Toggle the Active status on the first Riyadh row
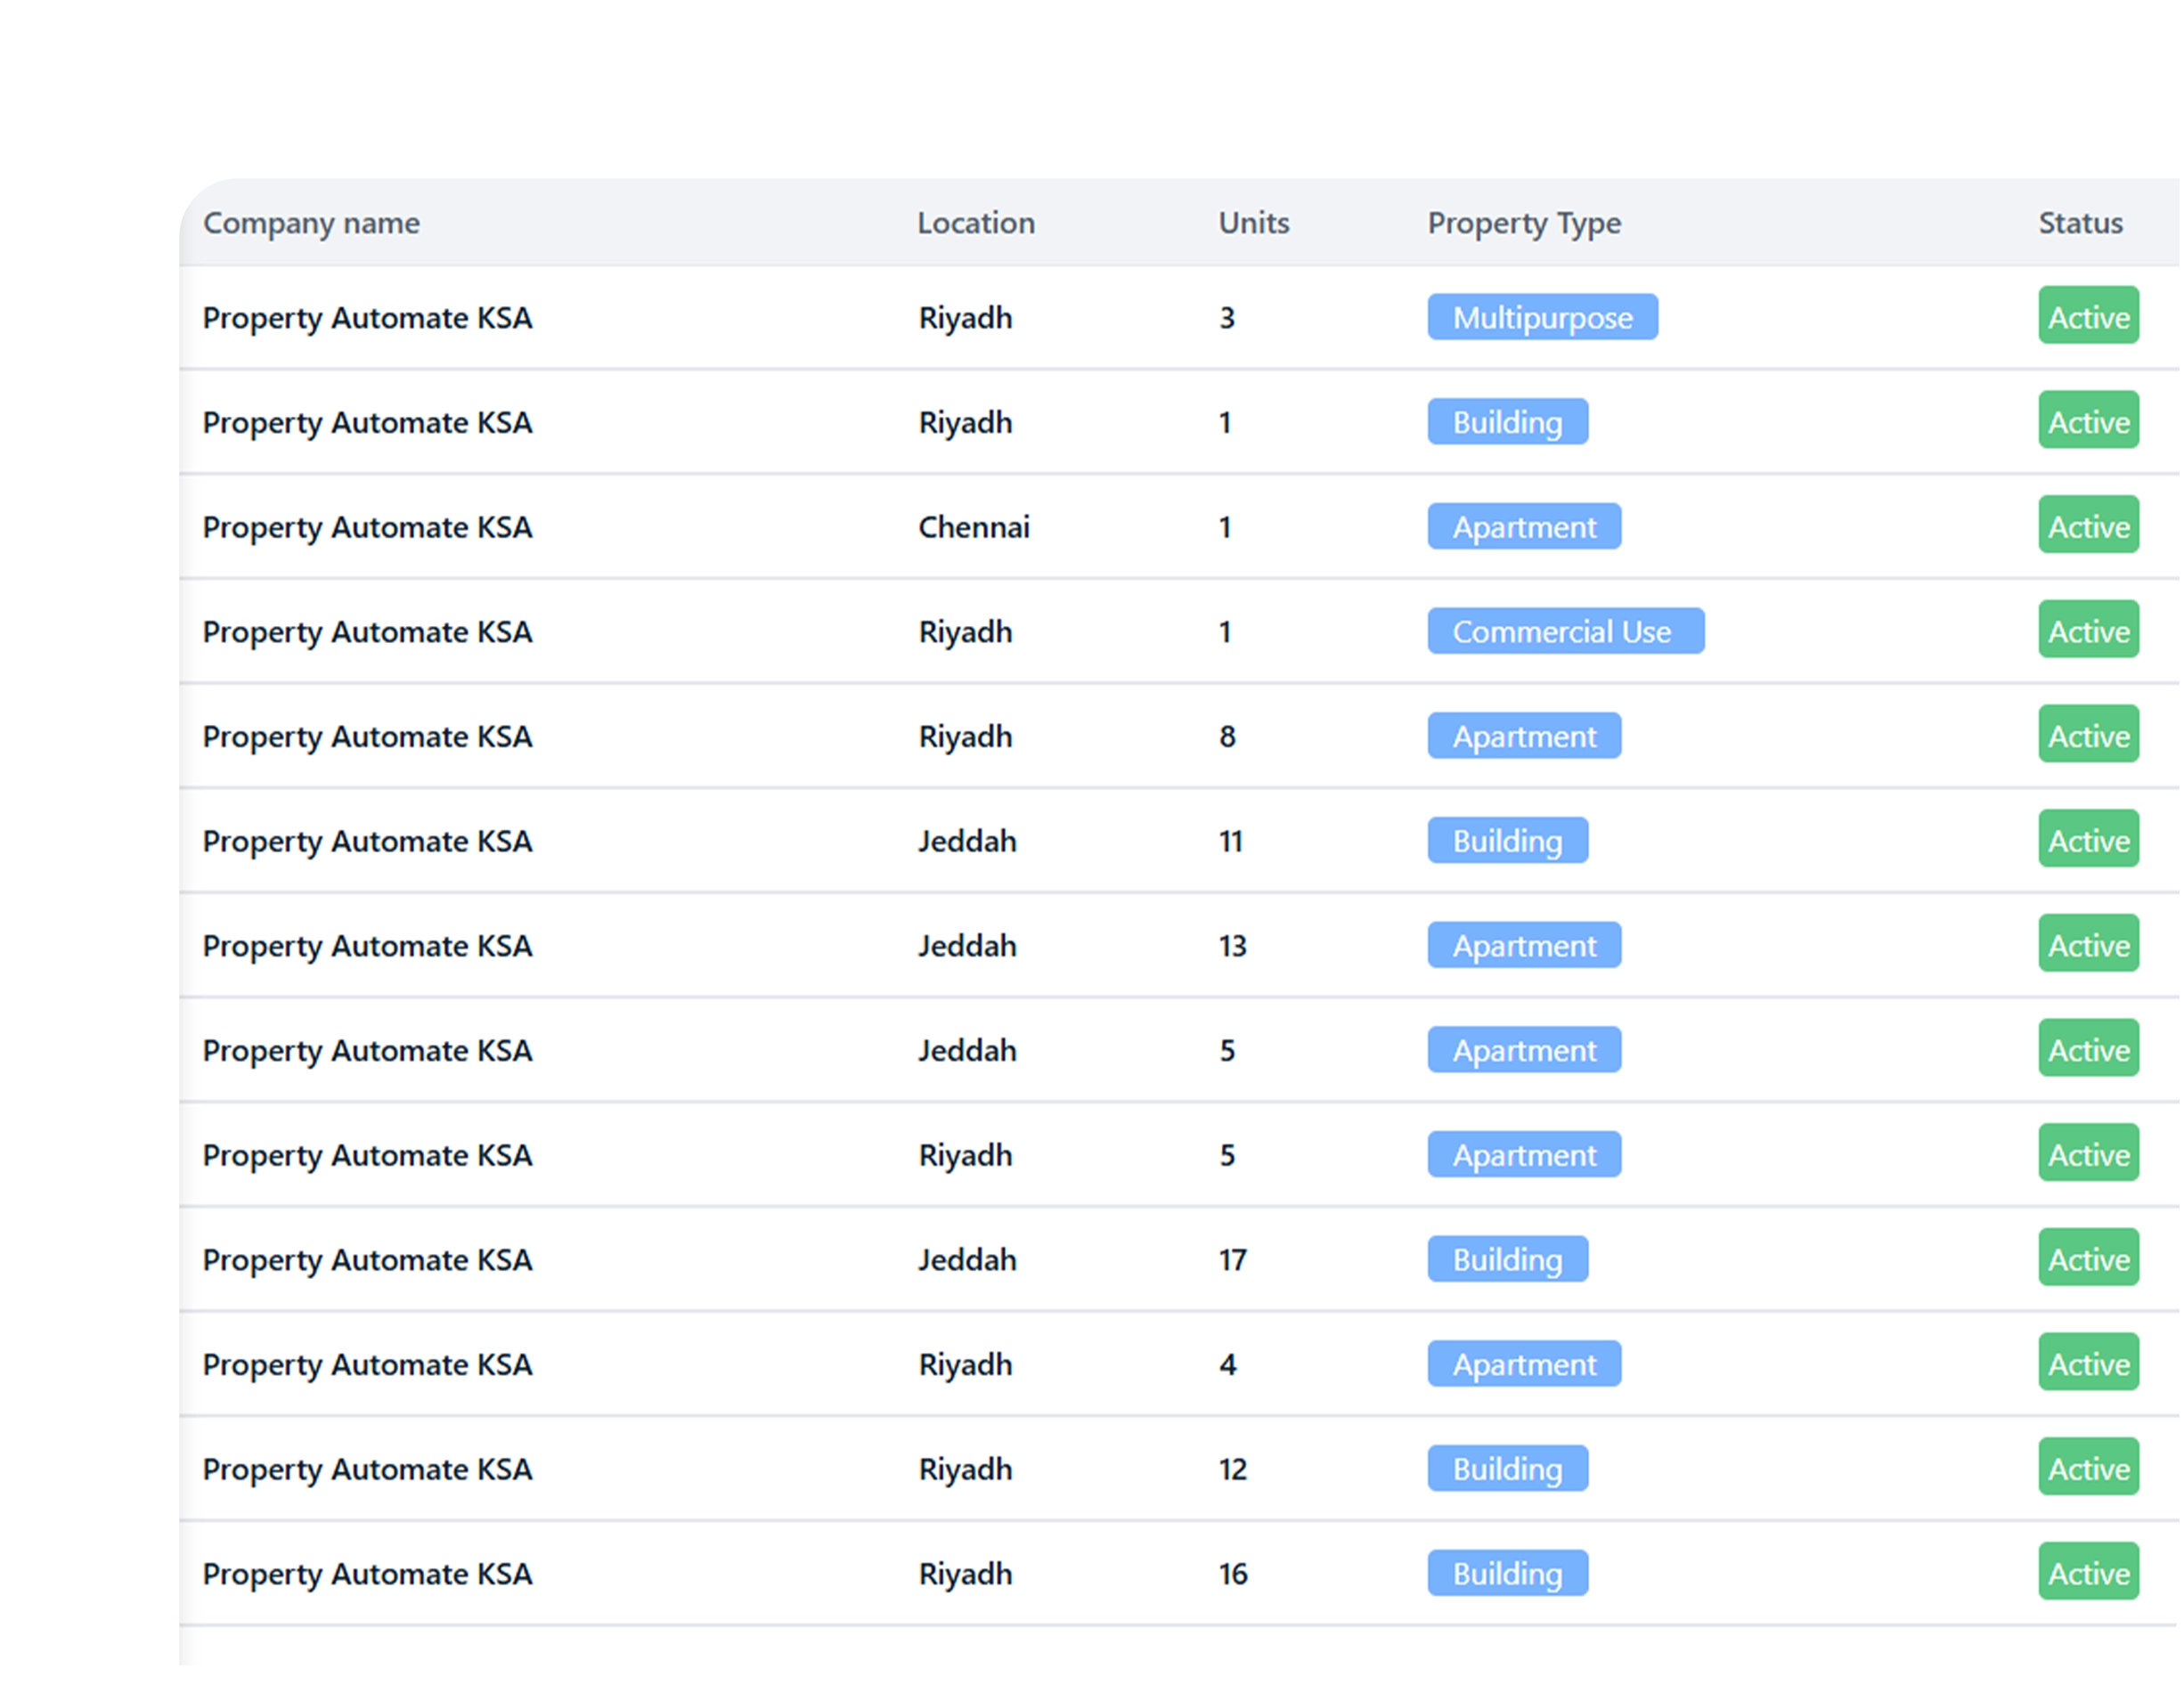The image size is (2184, 1685). [x=2088, y=317]
